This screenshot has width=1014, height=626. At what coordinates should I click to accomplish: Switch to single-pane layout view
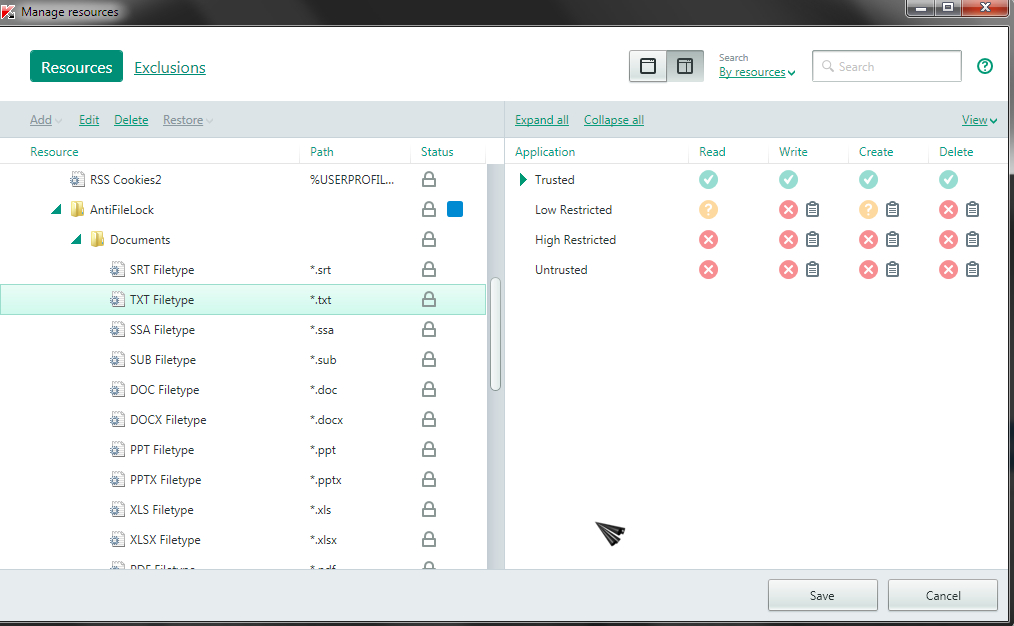(648, 67)
